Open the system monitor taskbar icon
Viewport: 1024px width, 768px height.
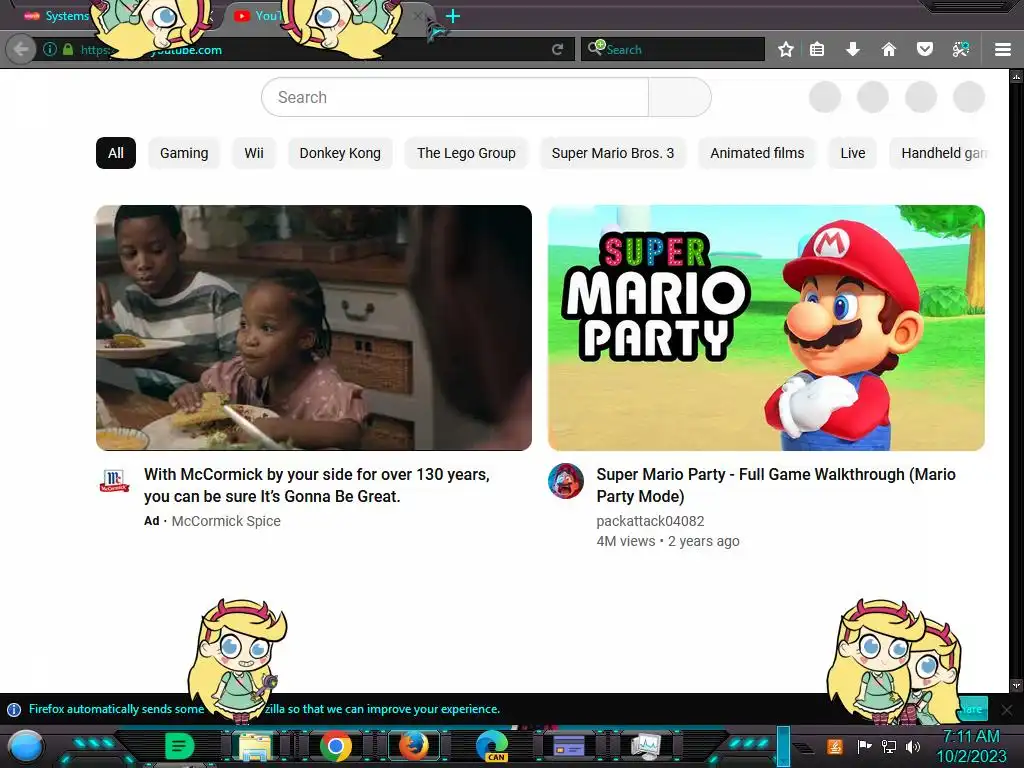tap(646, 746)
